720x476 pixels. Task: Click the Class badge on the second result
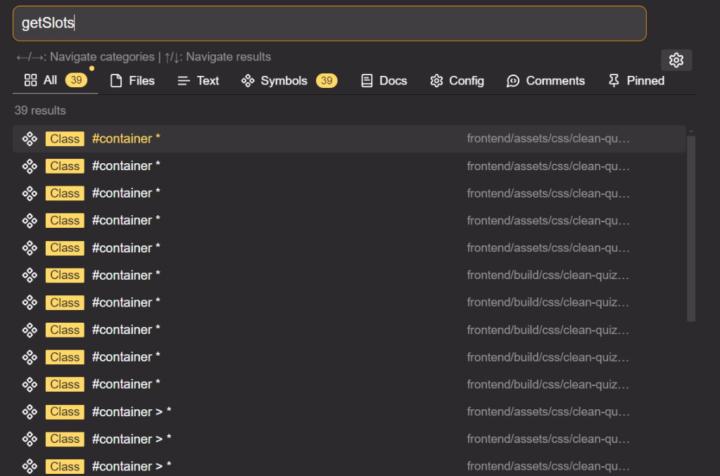[64, 166]
